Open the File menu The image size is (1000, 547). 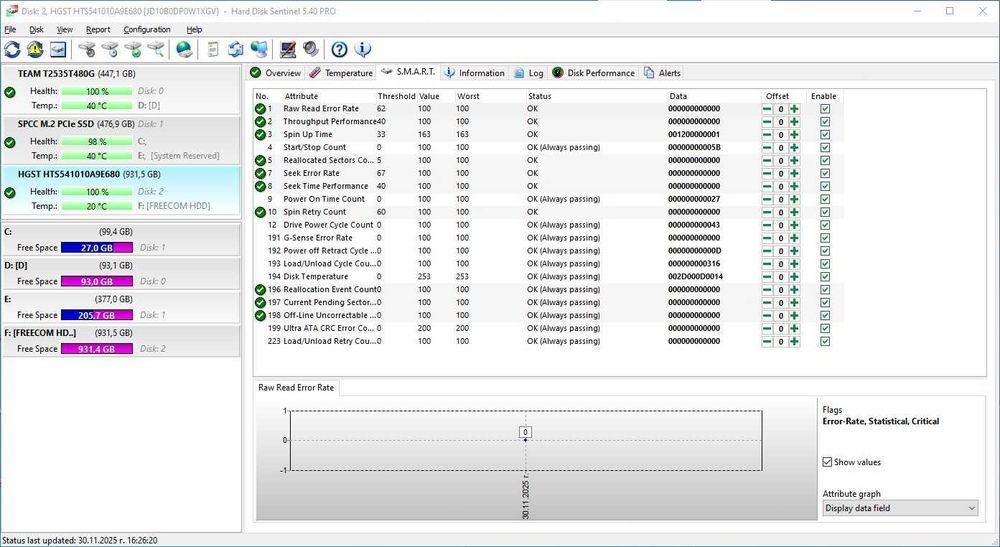point(10,29)
